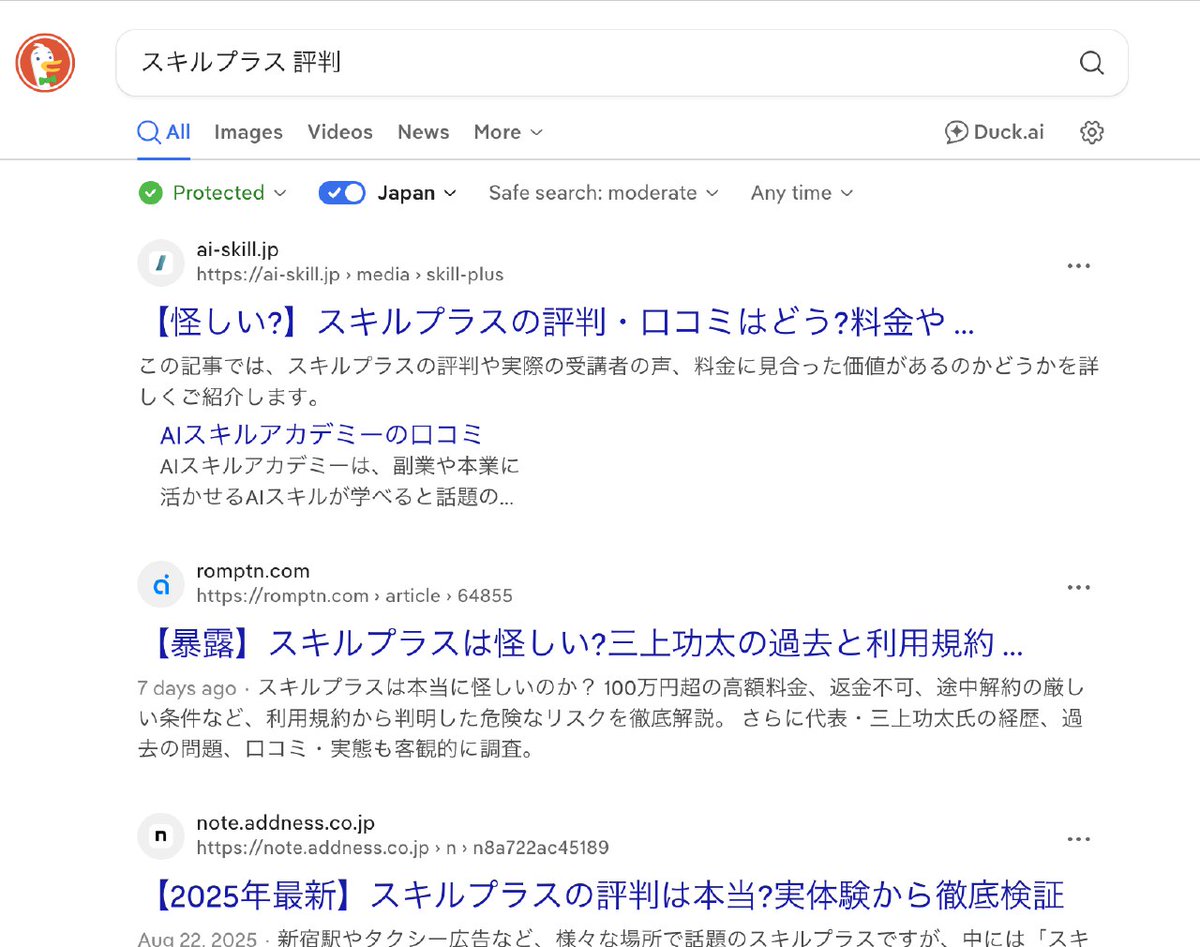
Task: Click the DuckDuckGo duck logo
Action: coord(45,62)
